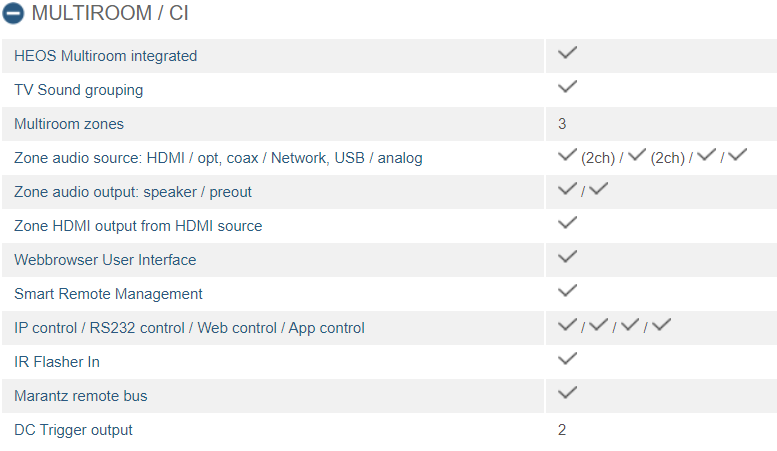
Task: Click the HEOS Multiroom integrated checkmark
Action: click(x=567, y=53)
